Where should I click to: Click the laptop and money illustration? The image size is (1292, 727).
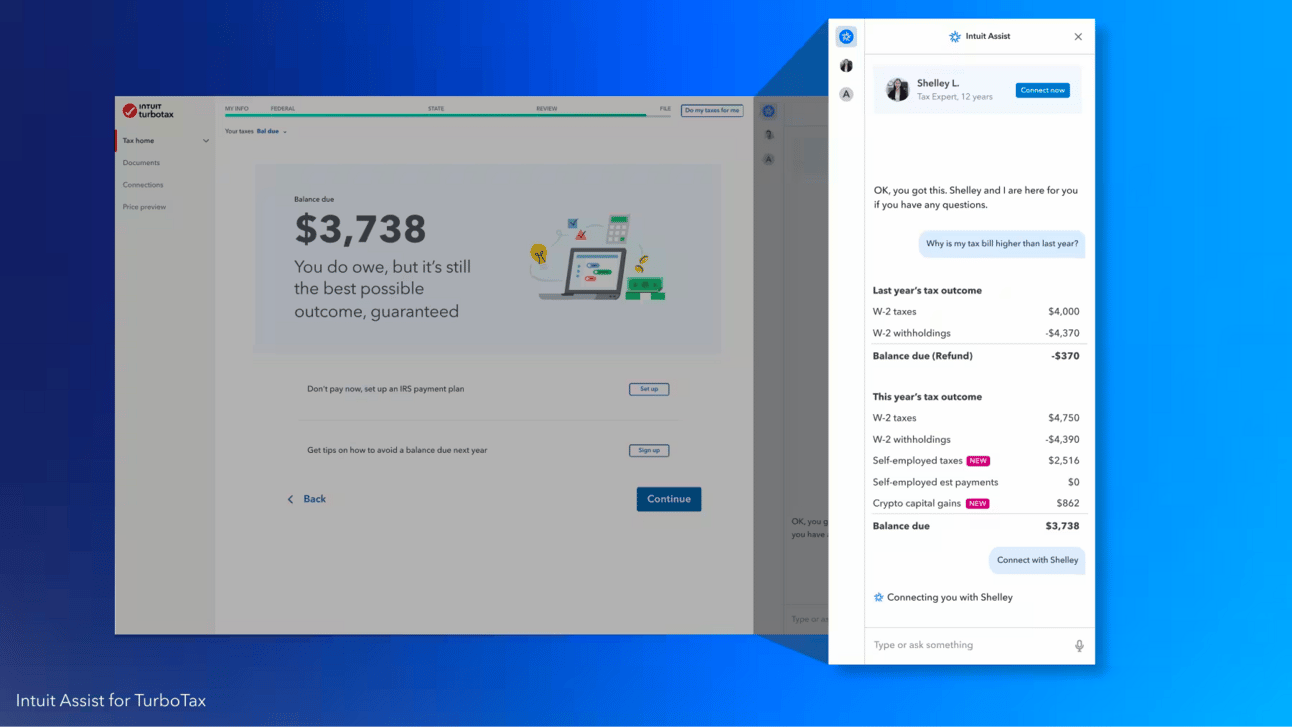coord(598,257)
